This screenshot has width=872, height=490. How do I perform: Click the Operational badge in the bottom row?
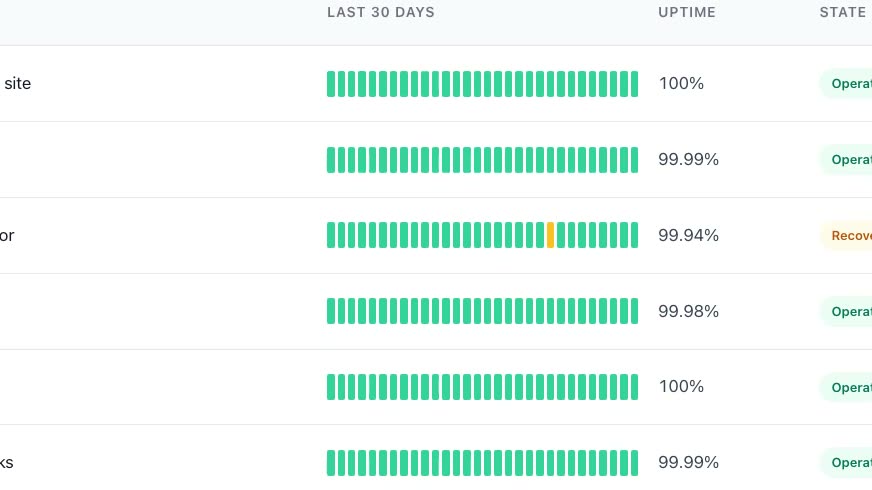[846, 462]
